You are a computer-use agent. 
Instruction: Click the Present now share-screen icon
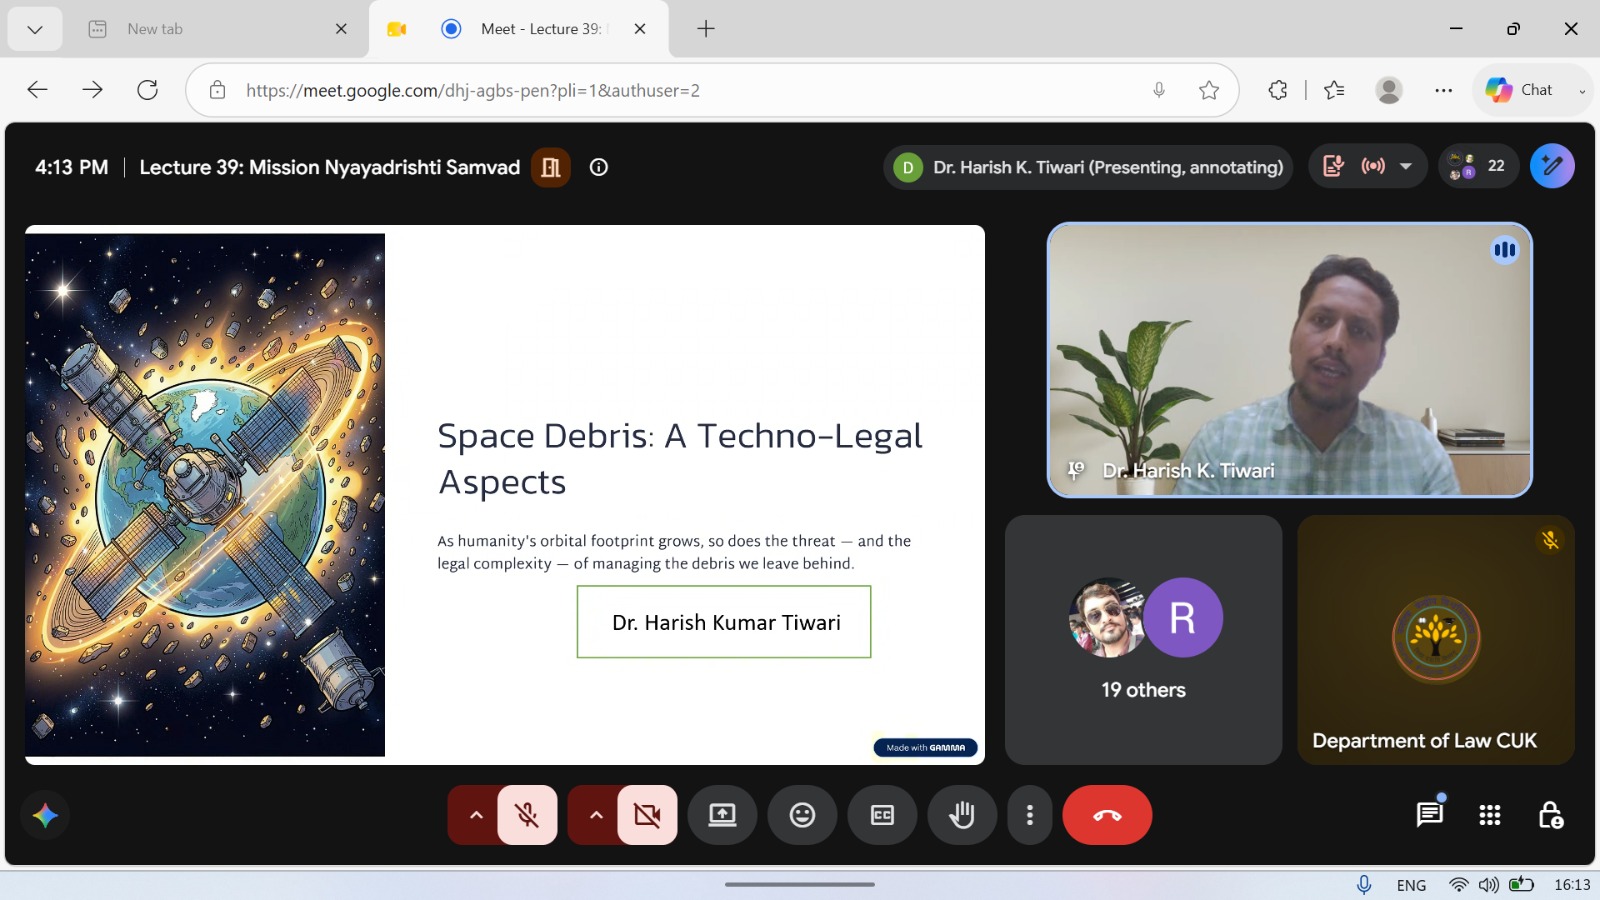click(x=722, y=815)
